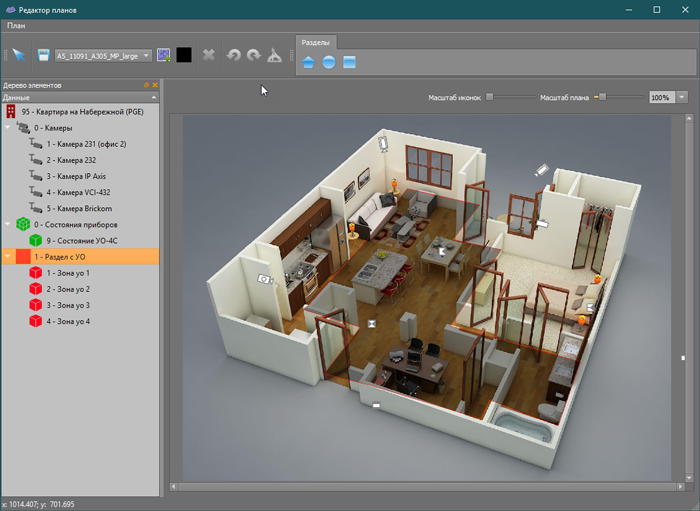
Task: Click the Масштаб плана slider handle
Action: [601, 97]
